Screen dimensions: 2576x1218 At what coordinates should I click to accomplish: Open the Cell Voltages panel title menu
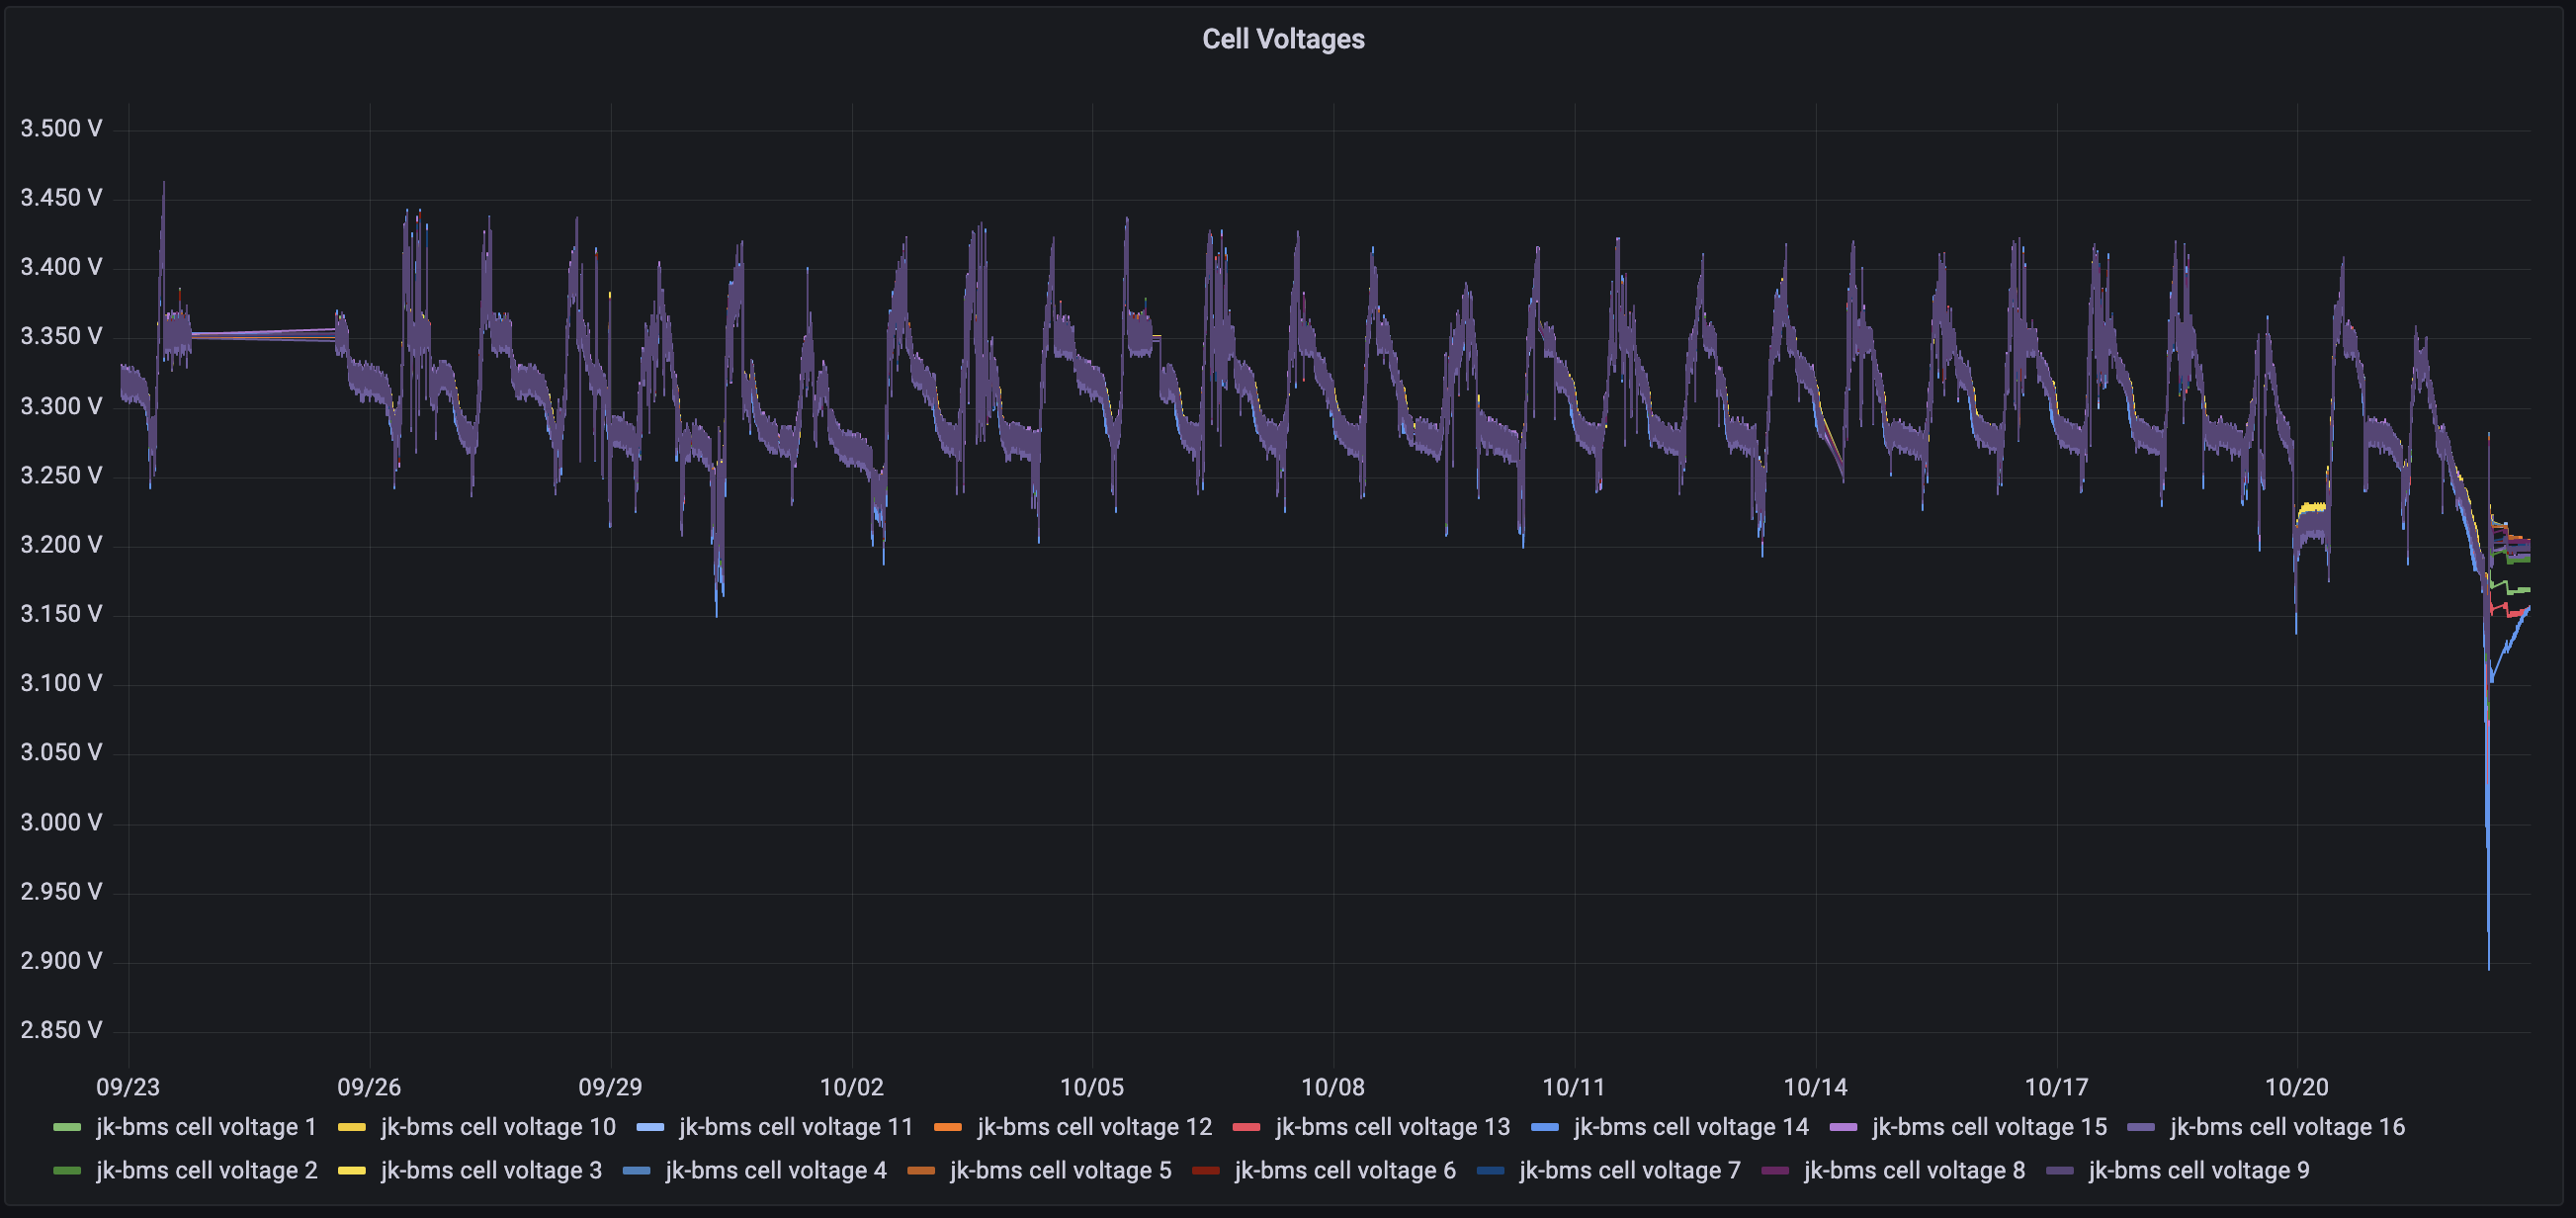pos(1283,39)
